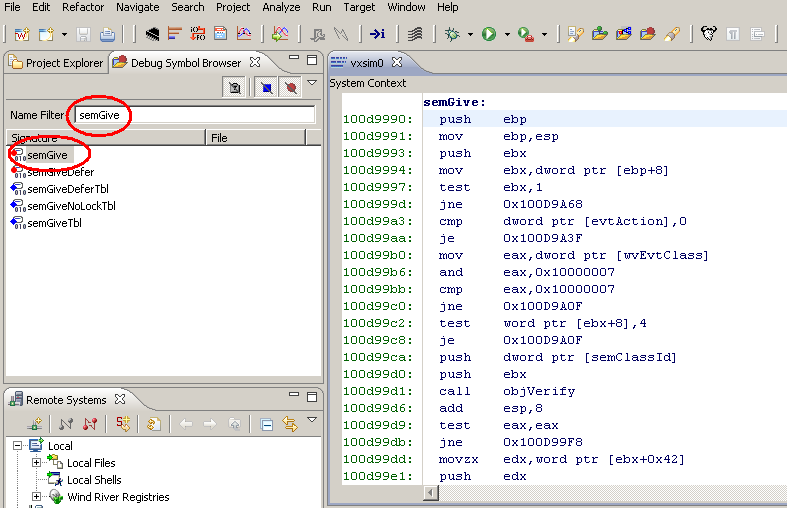The height and width of the screenshot is (508, 787).
Task: Click the IO/FO toolbar icon
Action: coord(197,34)
